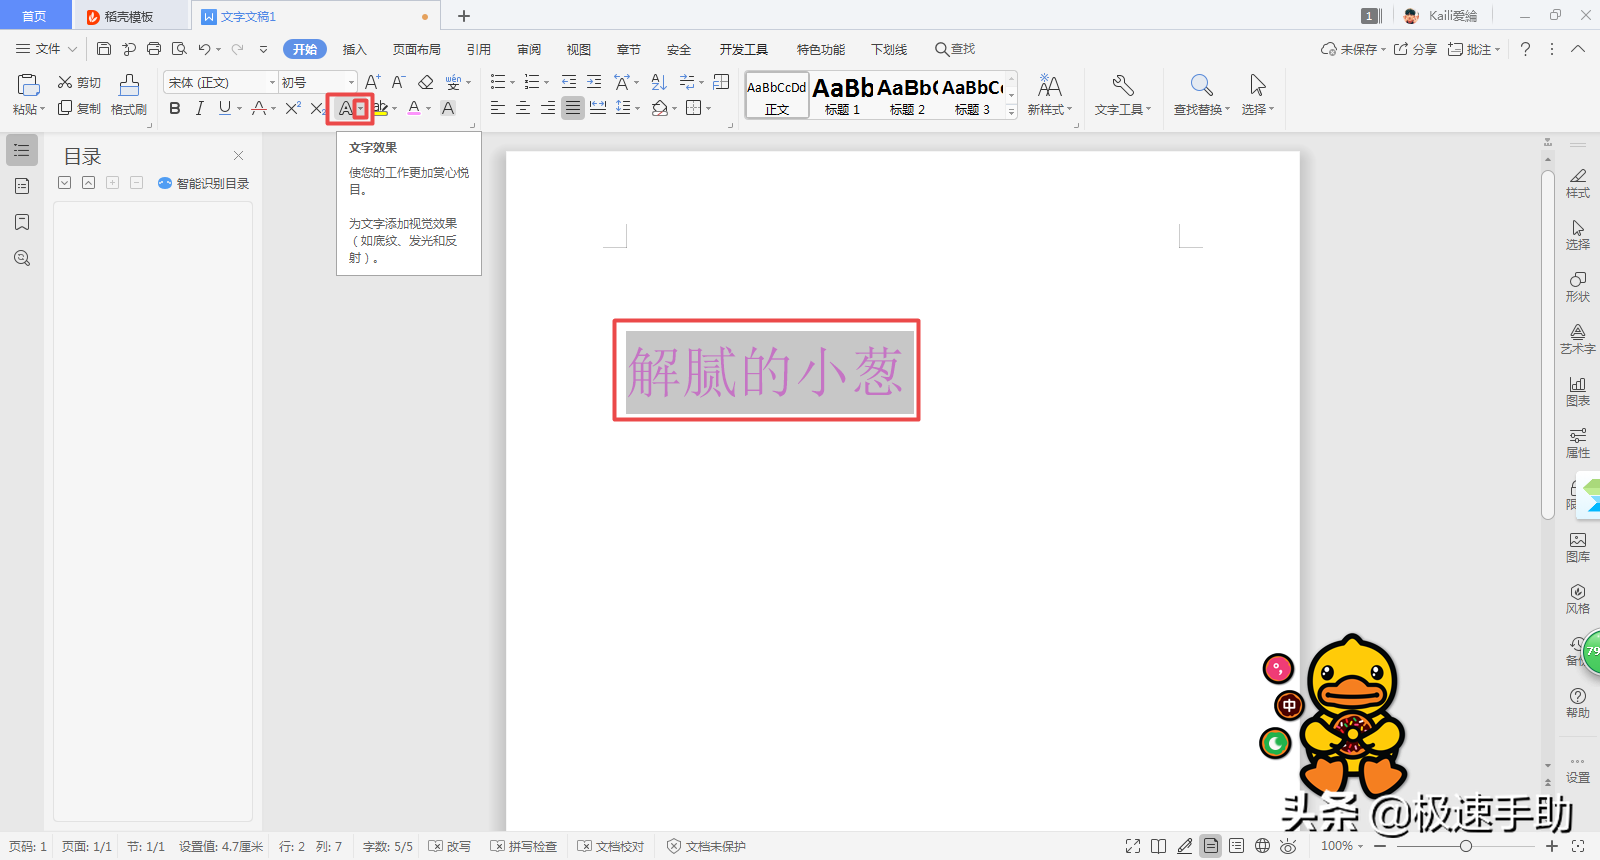Viewport: 1600px width, 860px height.
Task: Toggle justified alignment
Action: point(573,108)
